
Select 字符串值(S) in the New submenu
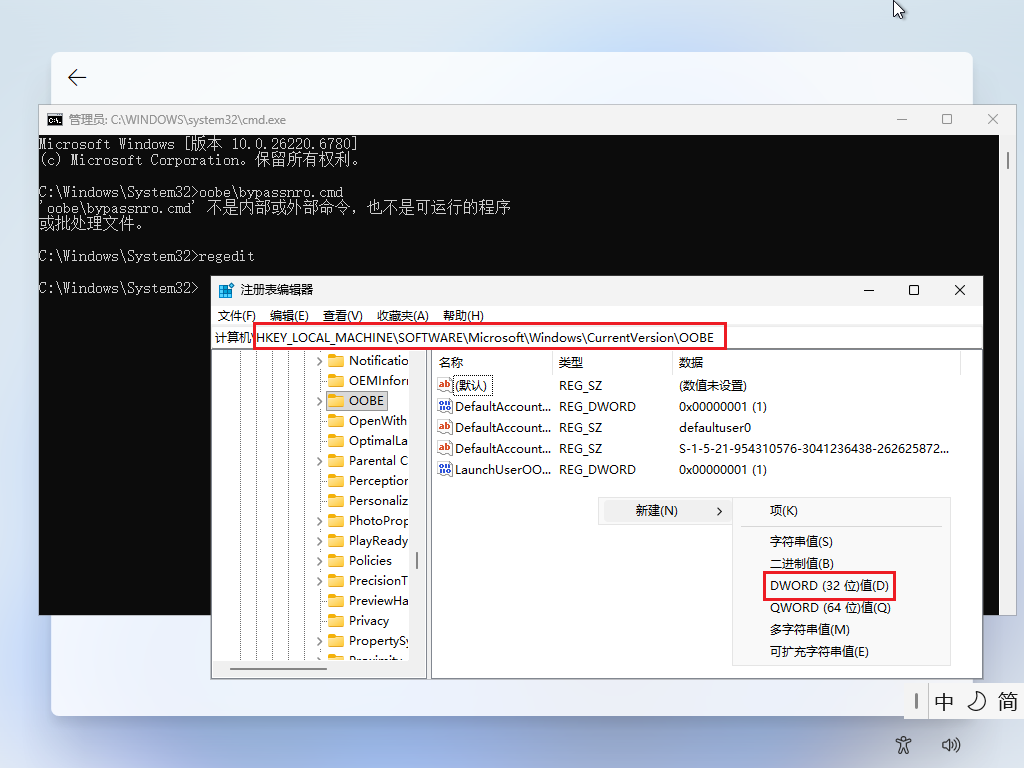pyautogui.click(x=800, y=541)
